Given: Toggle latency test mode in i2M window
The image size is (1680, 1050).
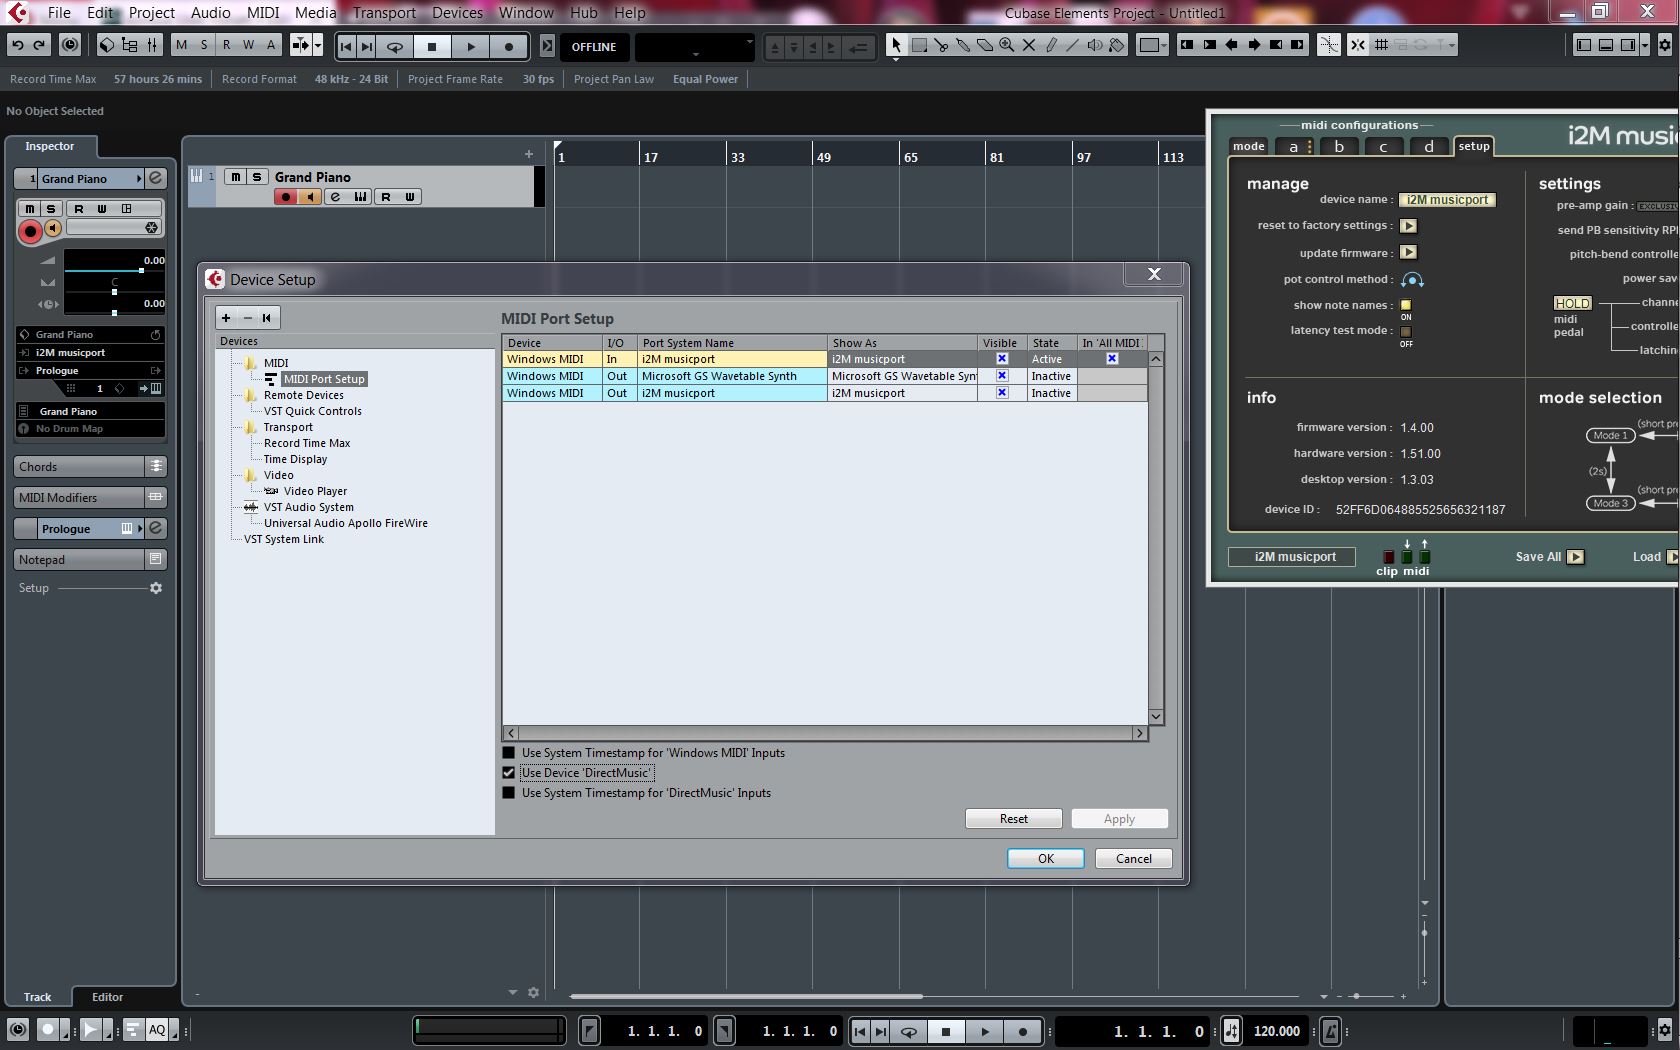Looking at the screenshot, I should [1406, 331].
